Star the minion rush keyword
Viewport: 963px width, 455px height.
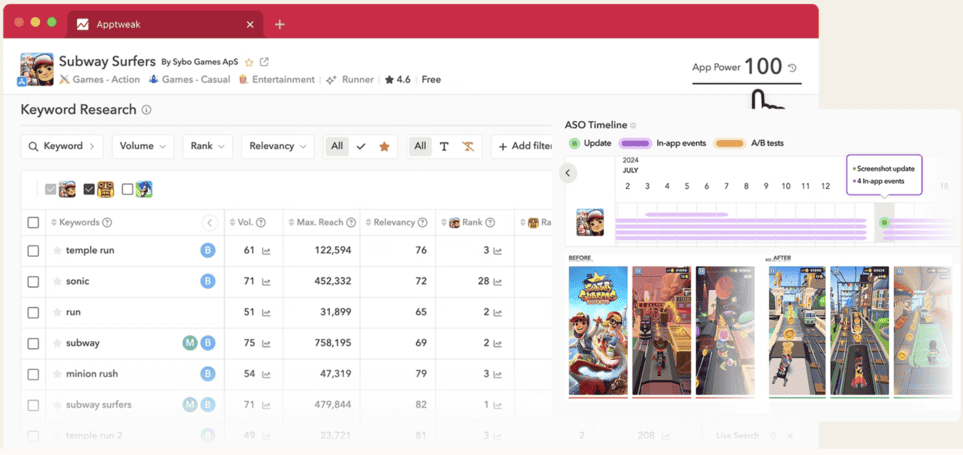(57, 373)
